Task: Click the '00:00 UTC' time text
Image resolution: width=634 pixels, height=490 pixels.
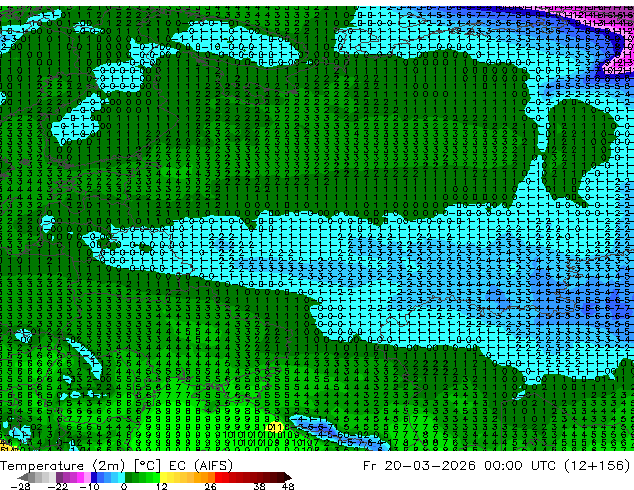Action: coord(520,466)
